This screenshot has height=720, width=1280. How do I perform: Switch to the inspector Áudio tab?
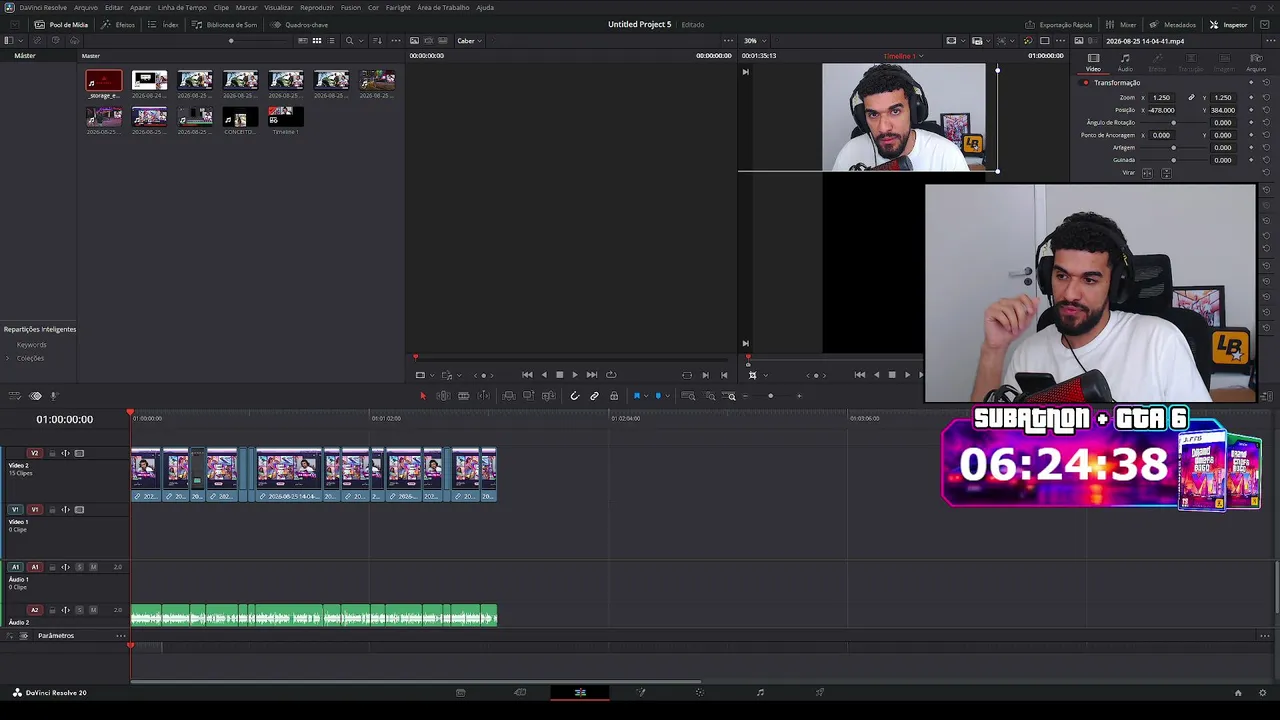point(1125,63)
